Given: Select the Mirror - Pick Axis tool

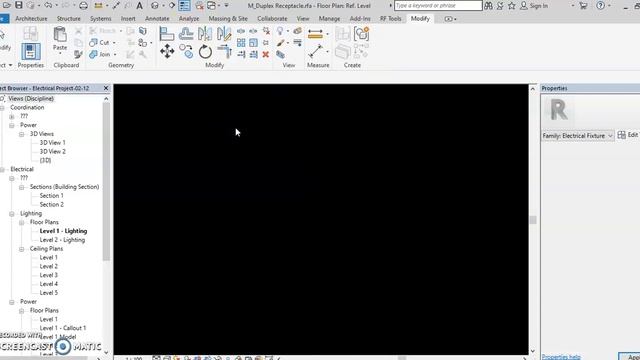Looking at the screenshot, I should (205, 33).
